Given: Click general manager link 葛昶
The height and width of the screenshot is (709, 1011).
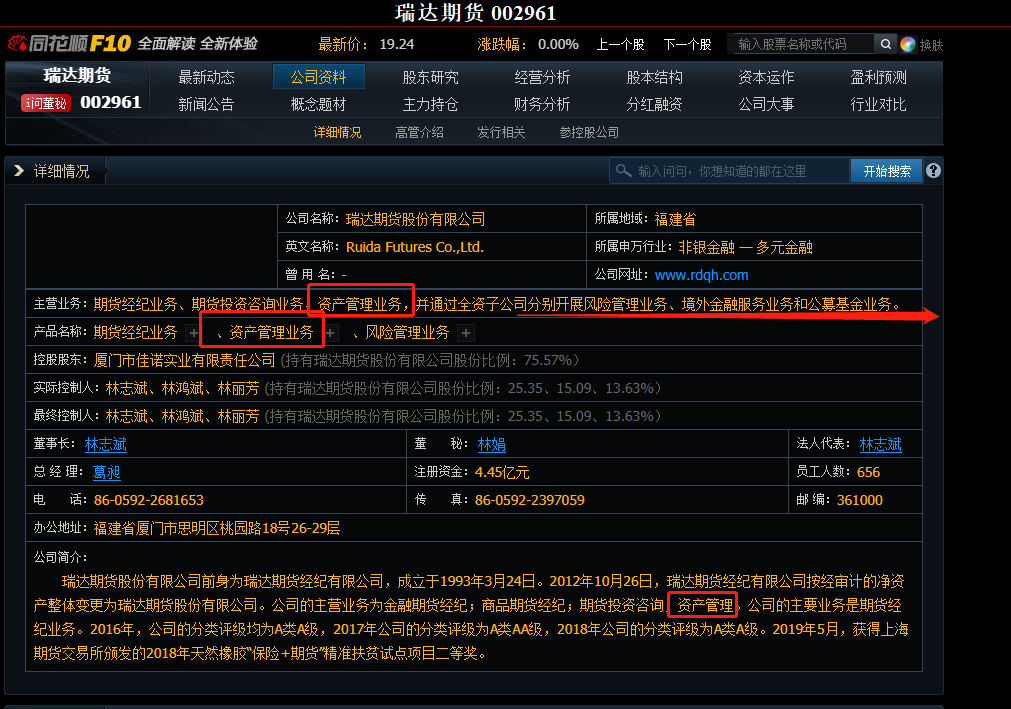Looking at the screenshot, I should click(106, 472).
